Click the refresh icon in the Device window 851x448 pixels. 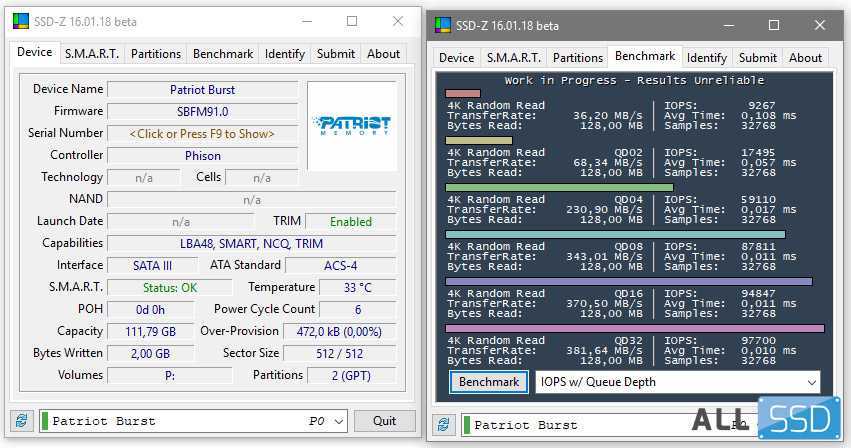[22, 421]
